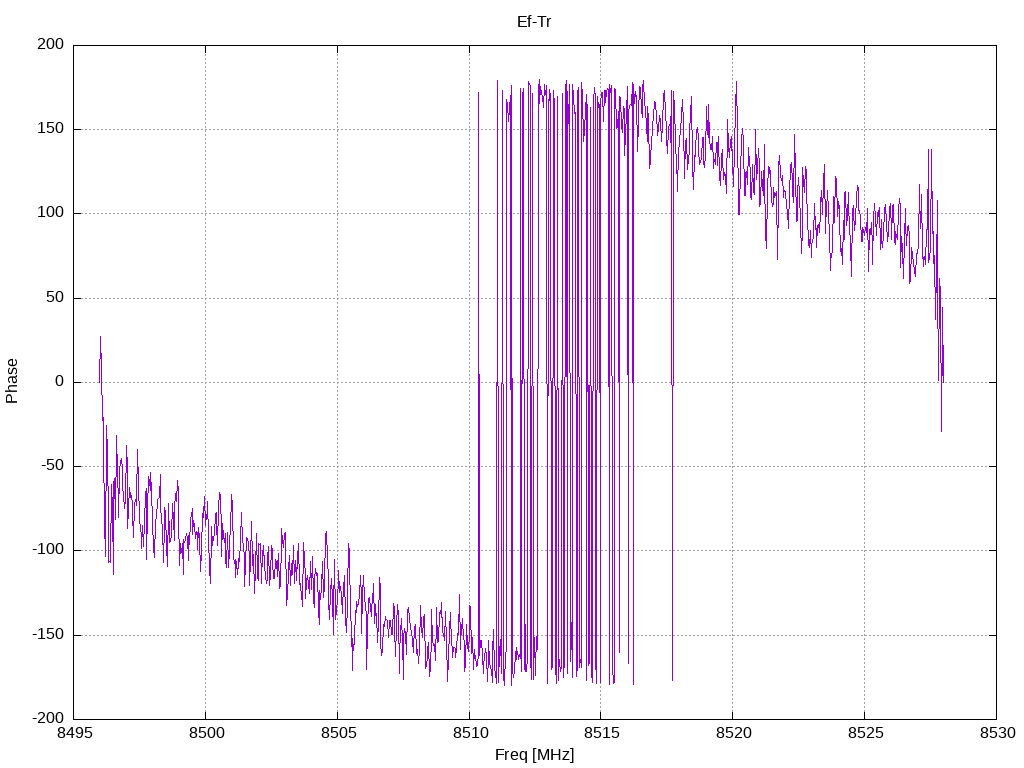Click x-axis tick label 8525

[x=865, y=733]
